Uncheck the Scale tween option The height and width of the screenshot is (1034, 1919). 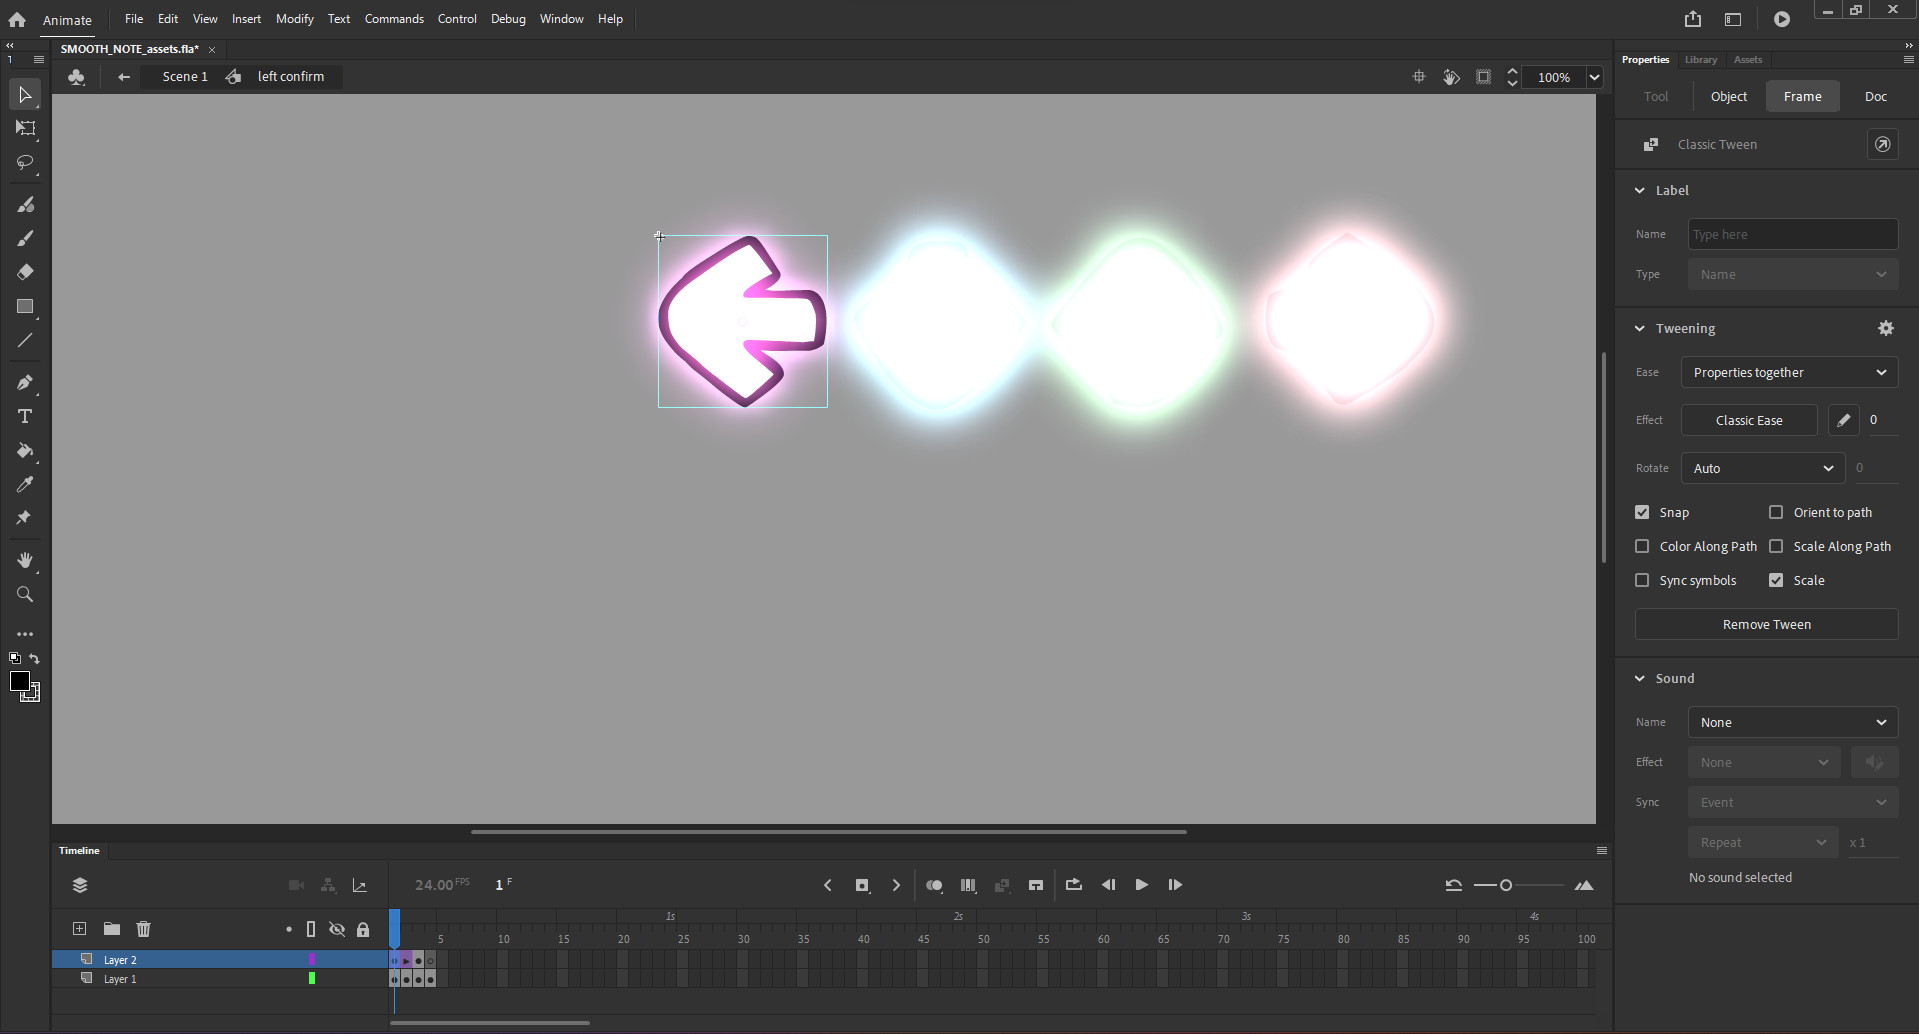coord(1777,580)
